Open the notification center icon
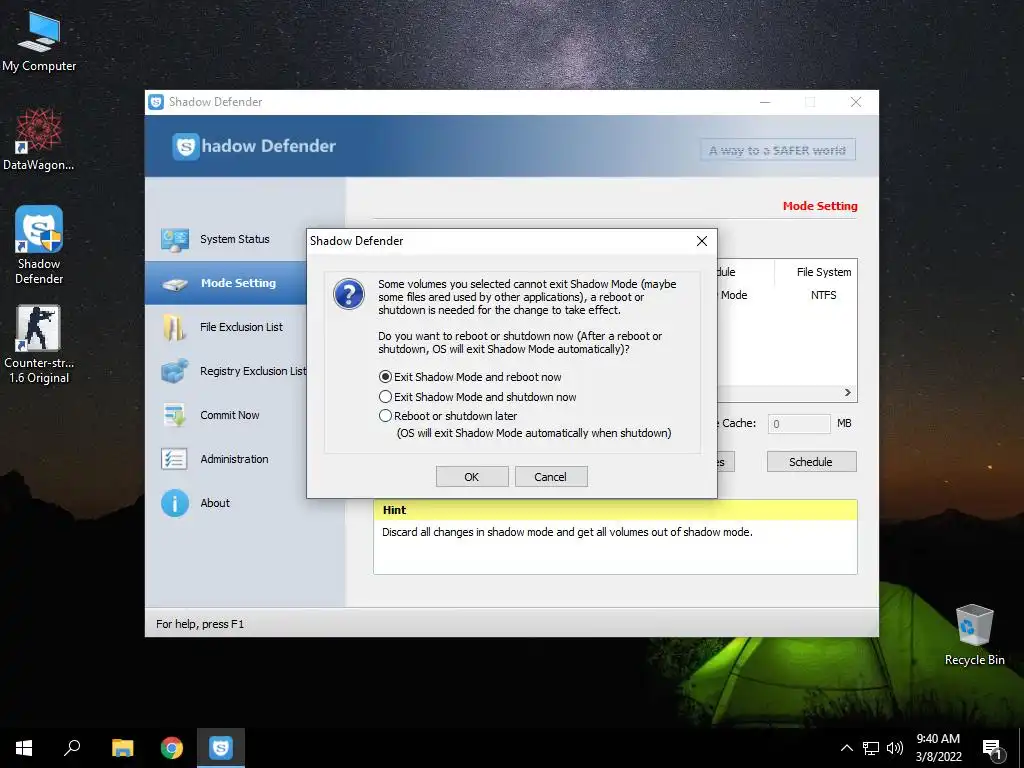 click(992, 749)
